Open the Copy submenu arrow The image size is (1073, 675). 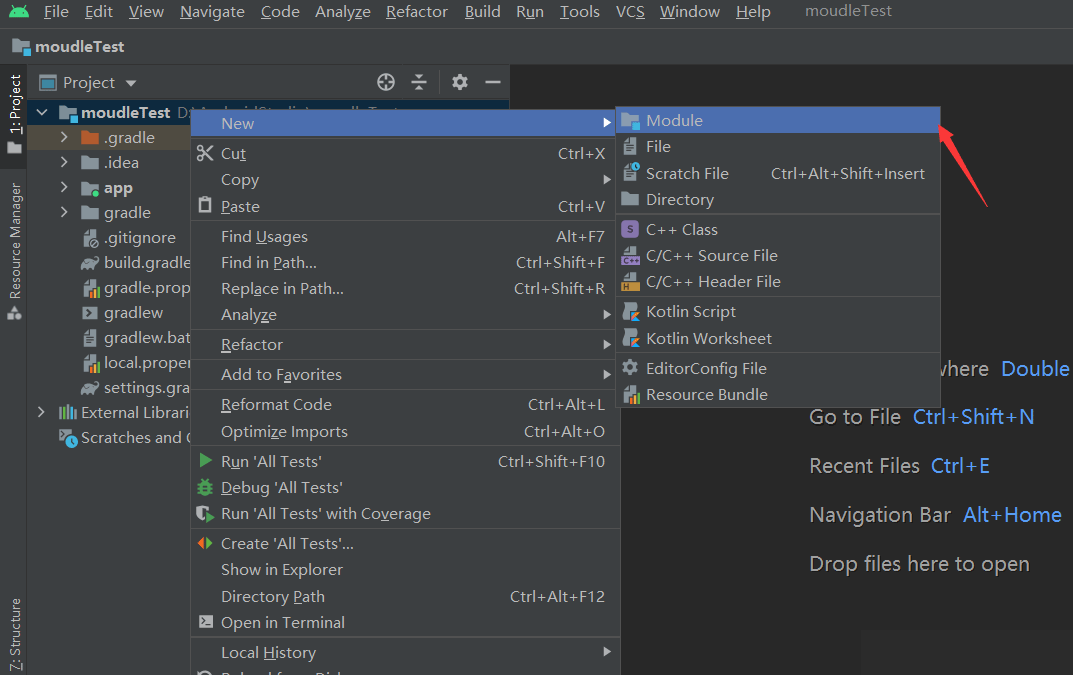coord(607,179)
